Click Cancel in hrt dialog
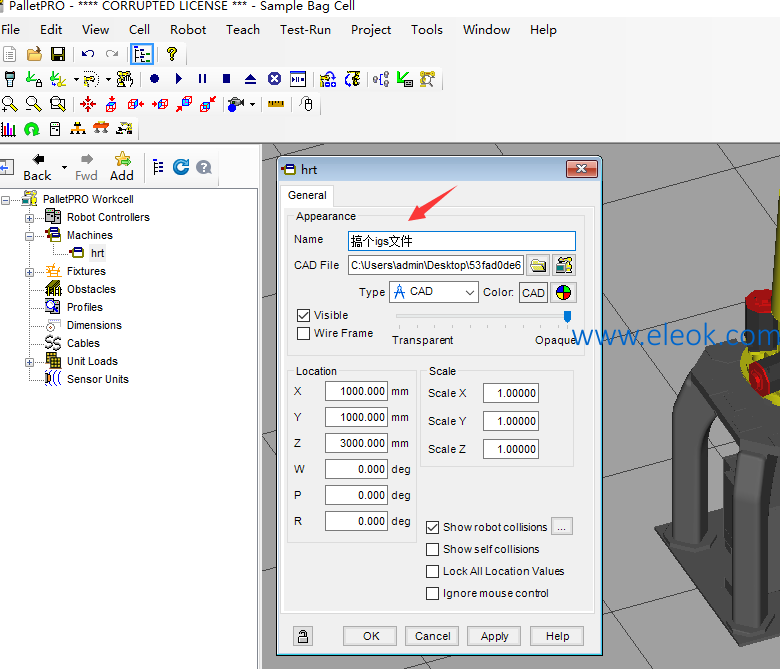The width and height of the screenshot is (780, 669). tap(432, 636)
